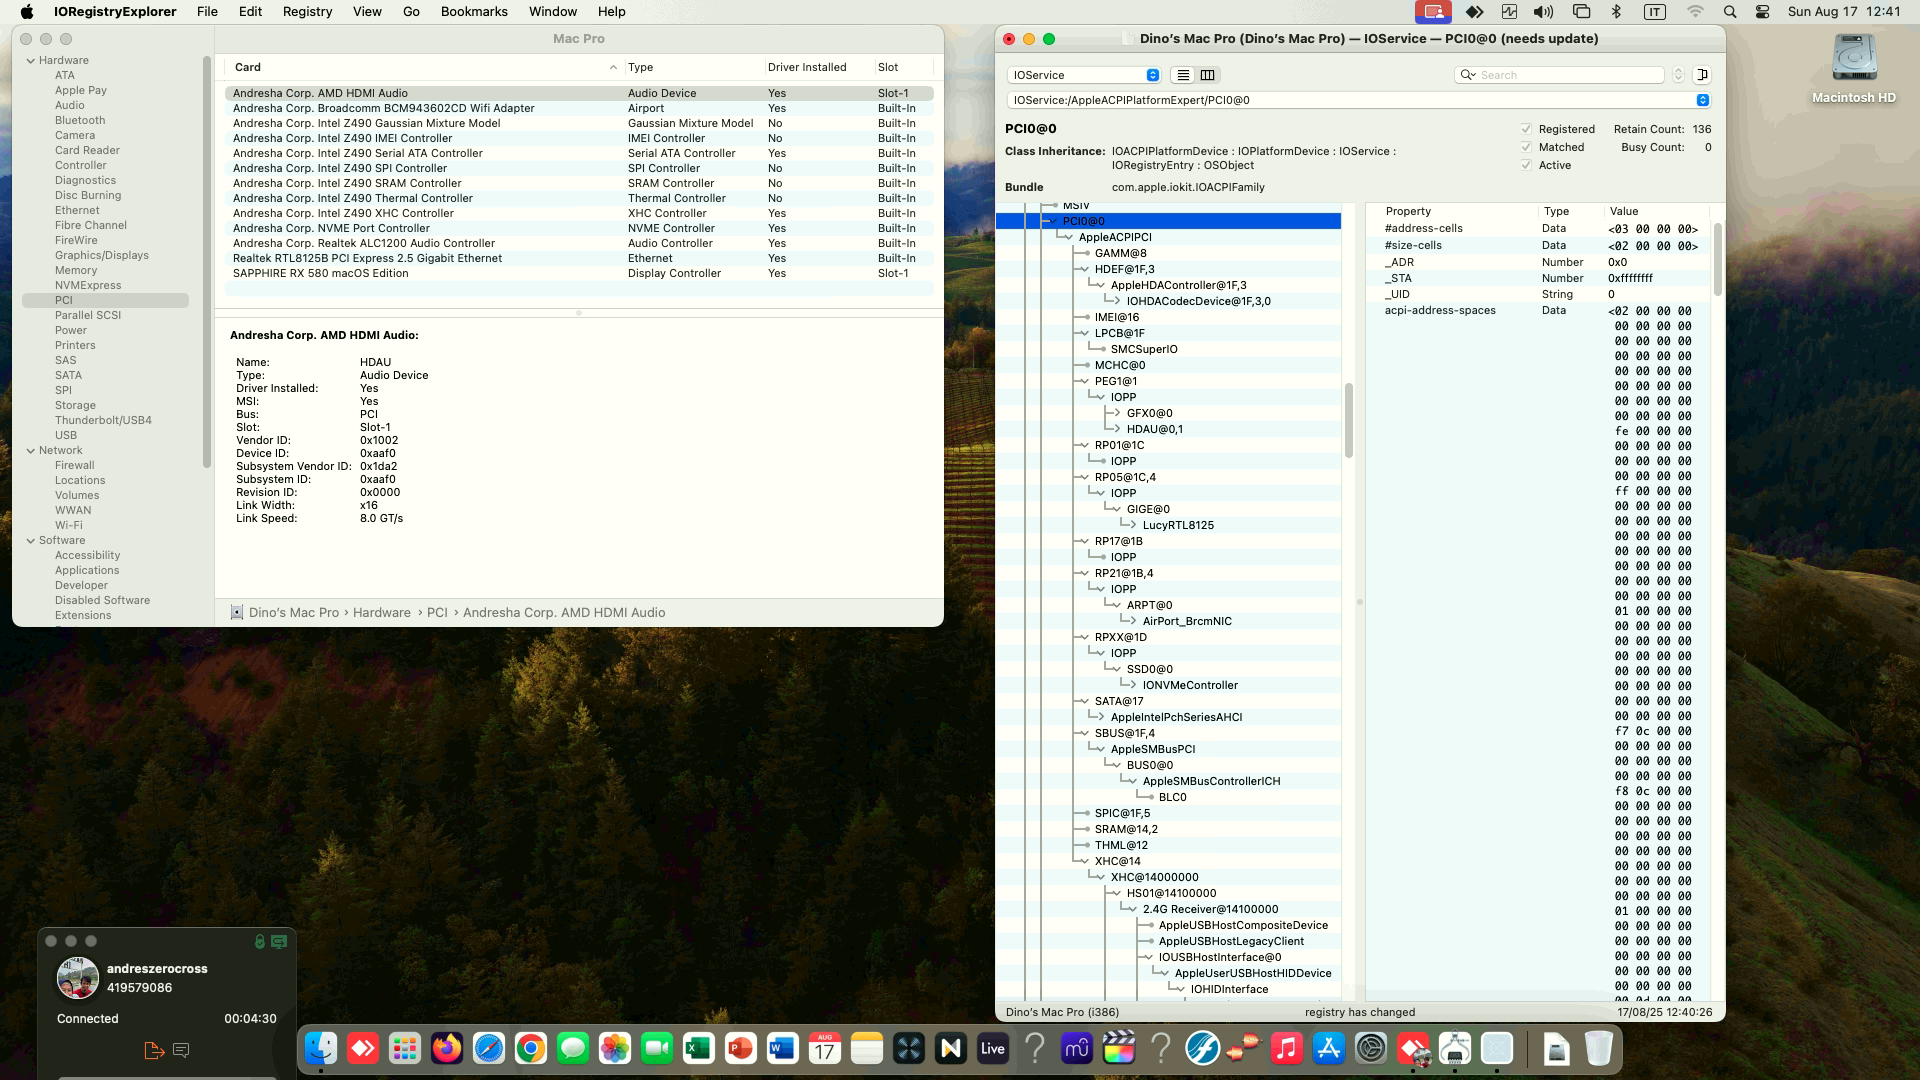Select NVMExpress in the sidebar
Image resolution: width=1920 pixels, height=1080 pixels.
pyautogui.click(x=88, y=286)
